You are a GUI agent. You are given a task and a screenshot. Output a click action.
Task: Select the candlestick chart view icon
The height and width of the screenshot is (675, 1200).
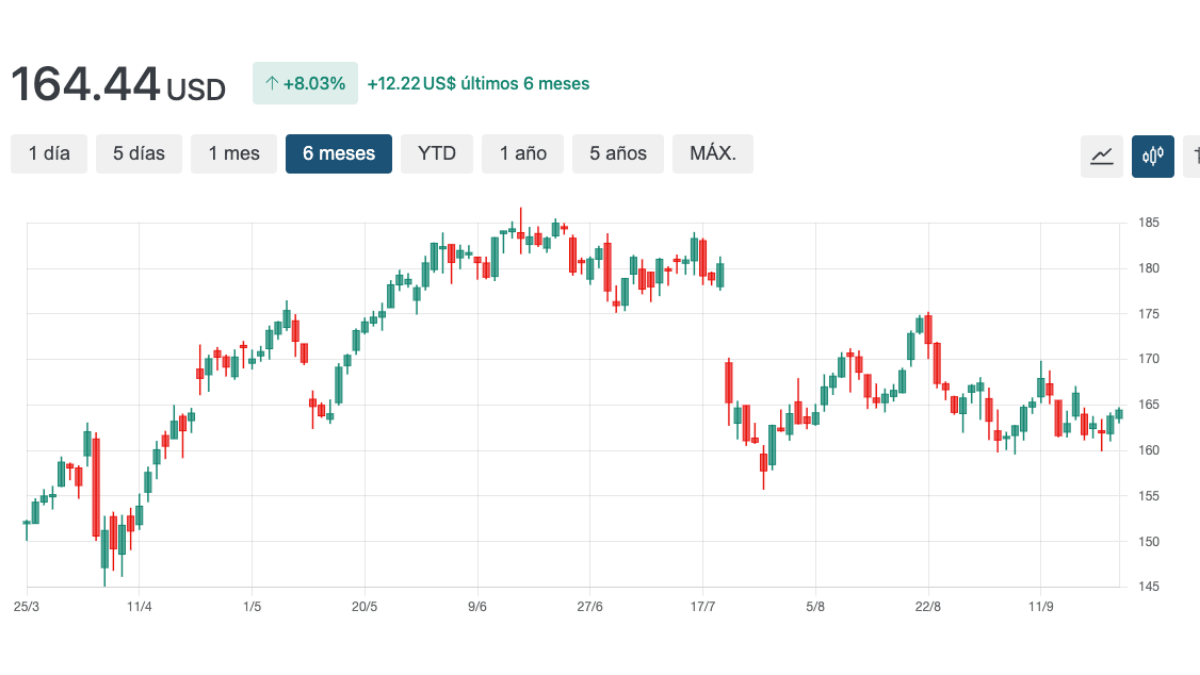pyautogui.click(x=1153, y=156)
